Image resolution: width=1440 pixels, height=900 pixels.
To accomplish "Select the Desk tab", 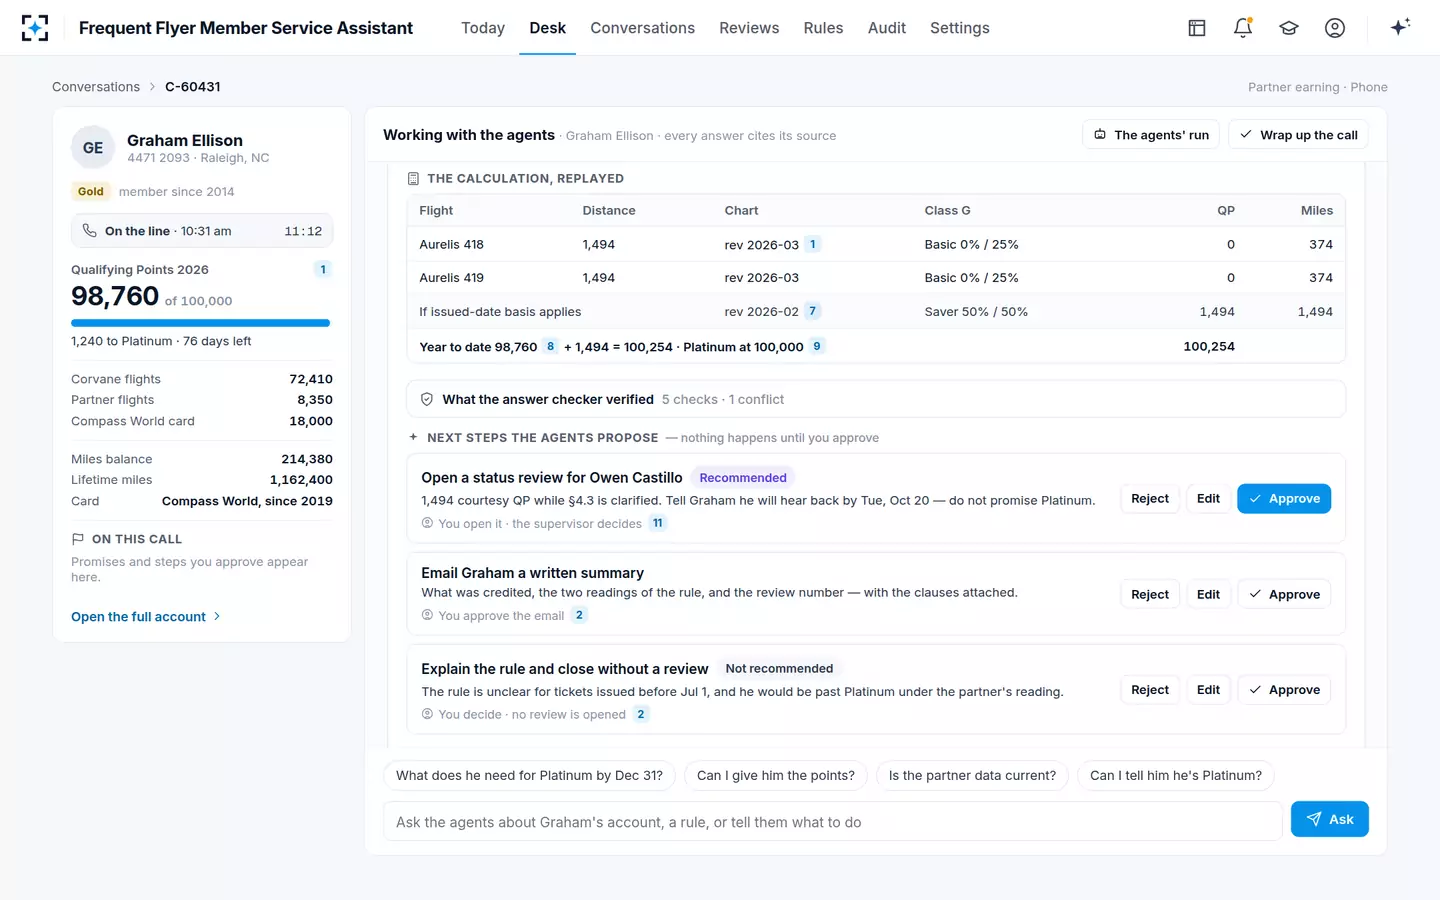I will pyautogui.click(x=547, y=28).
